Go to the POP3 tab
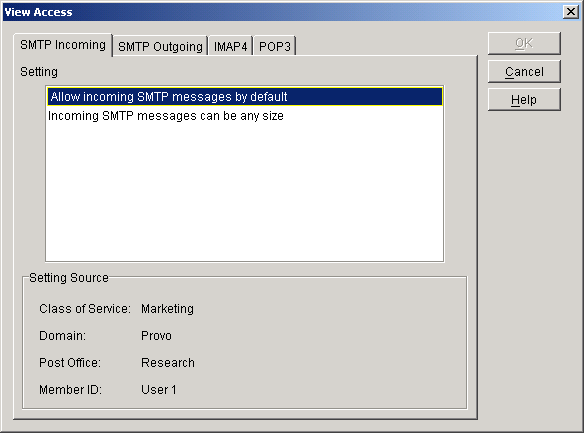This screenshot has height=433, width=584. (x=274, y=47)
